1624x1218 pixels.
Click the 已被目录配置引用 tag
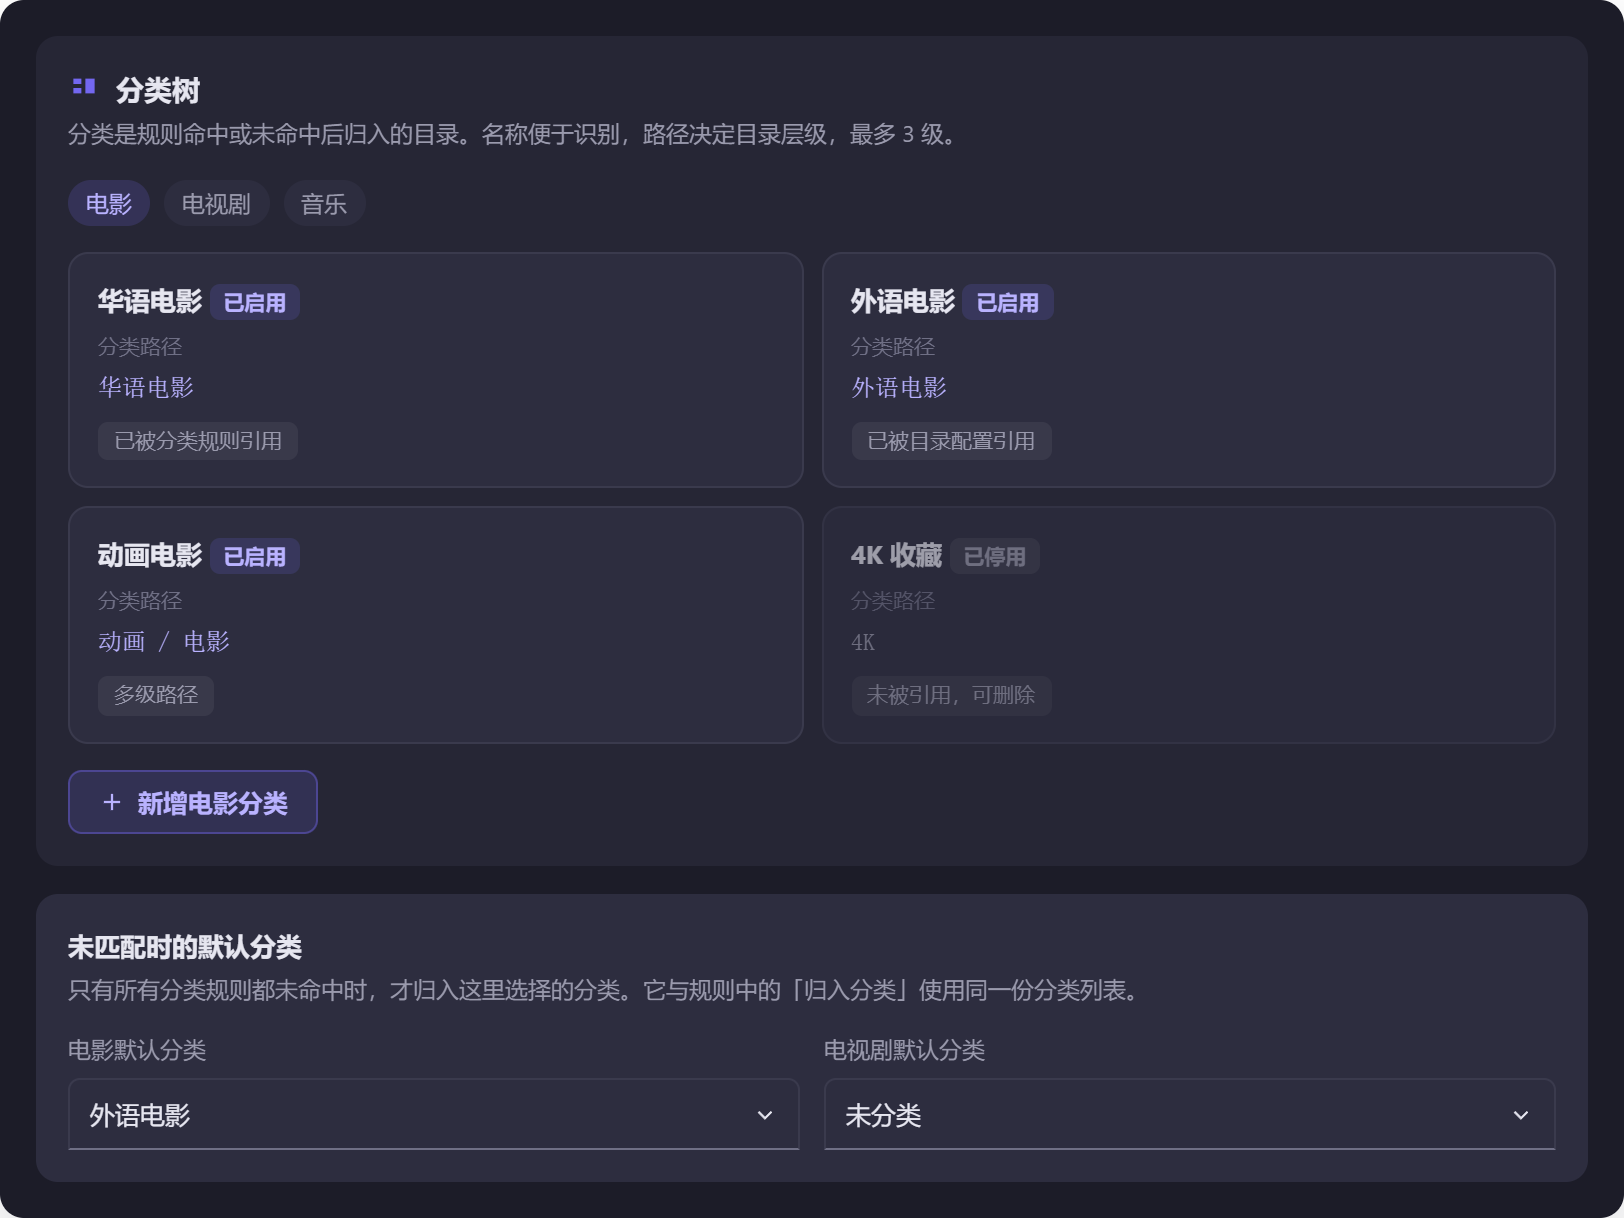pyautogui.click(x=951, y=441)
